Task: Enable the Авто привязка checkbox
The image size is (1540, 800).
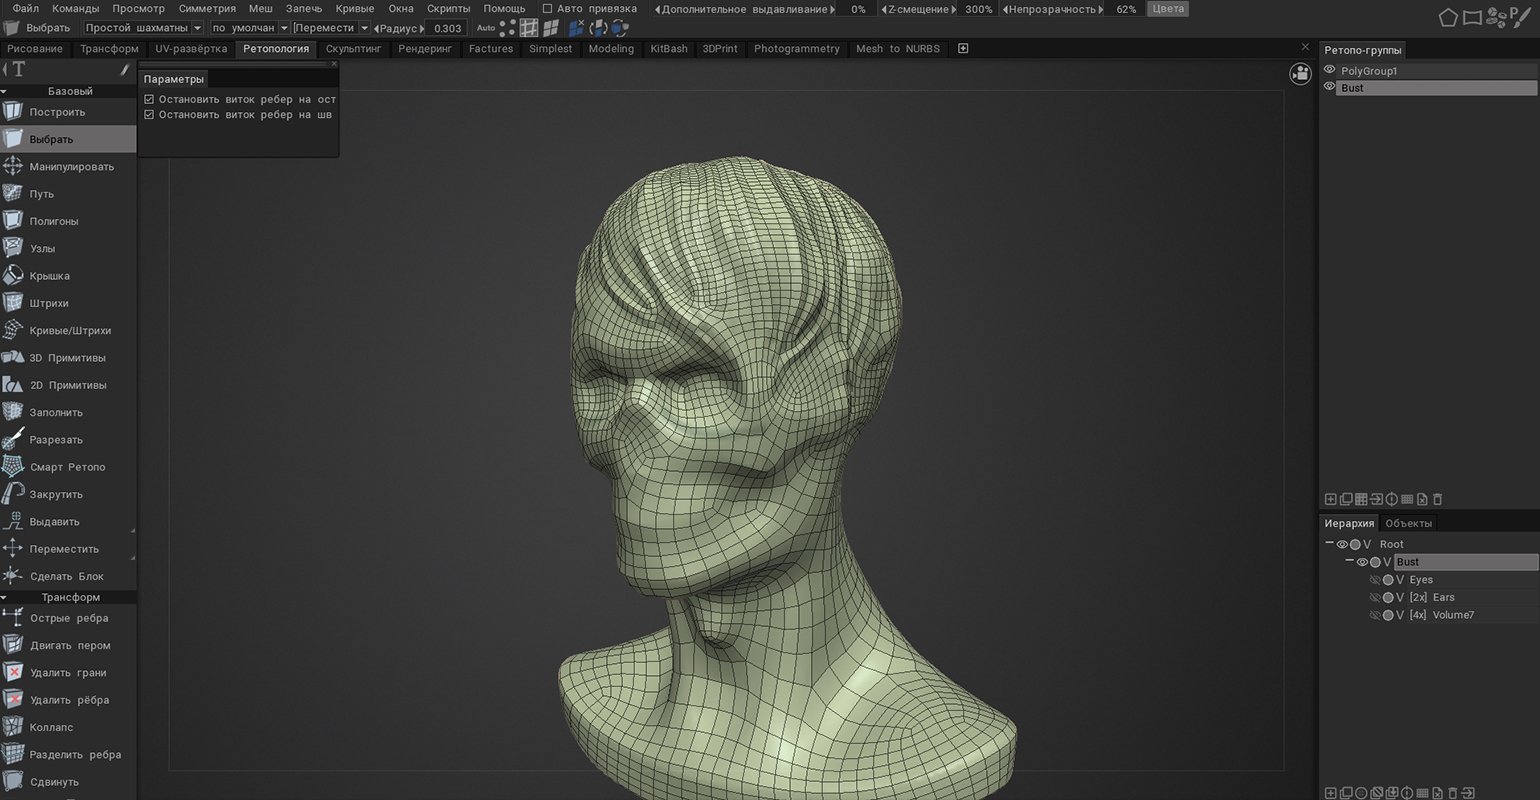Action: [547, 9]
